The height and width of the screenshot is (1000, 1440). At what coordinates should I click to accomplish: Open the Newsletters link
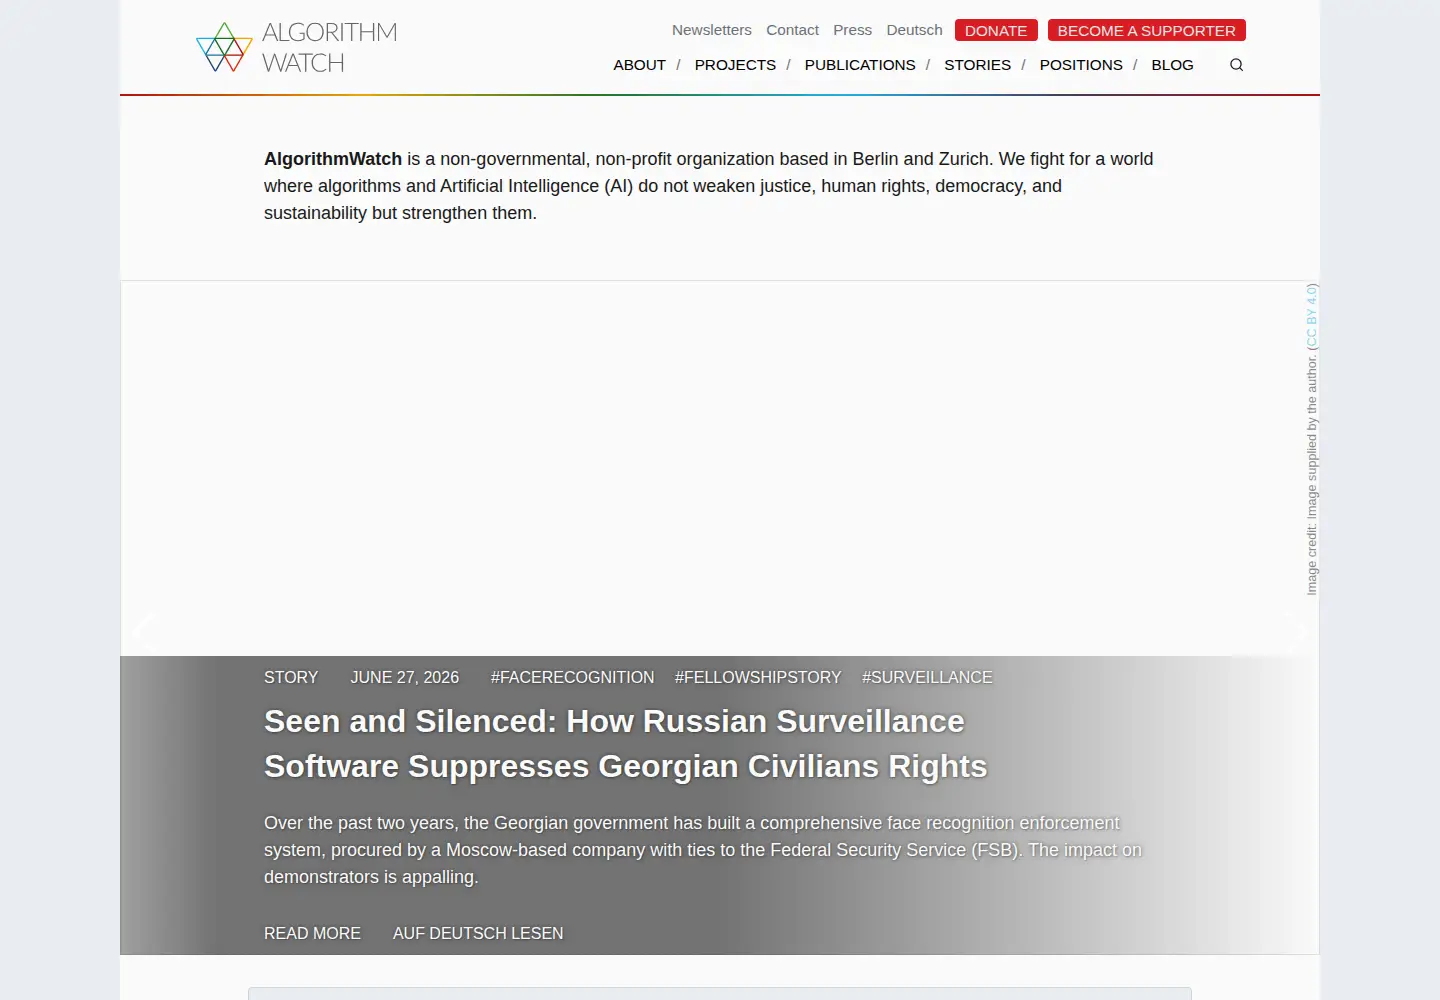point(711,30)
